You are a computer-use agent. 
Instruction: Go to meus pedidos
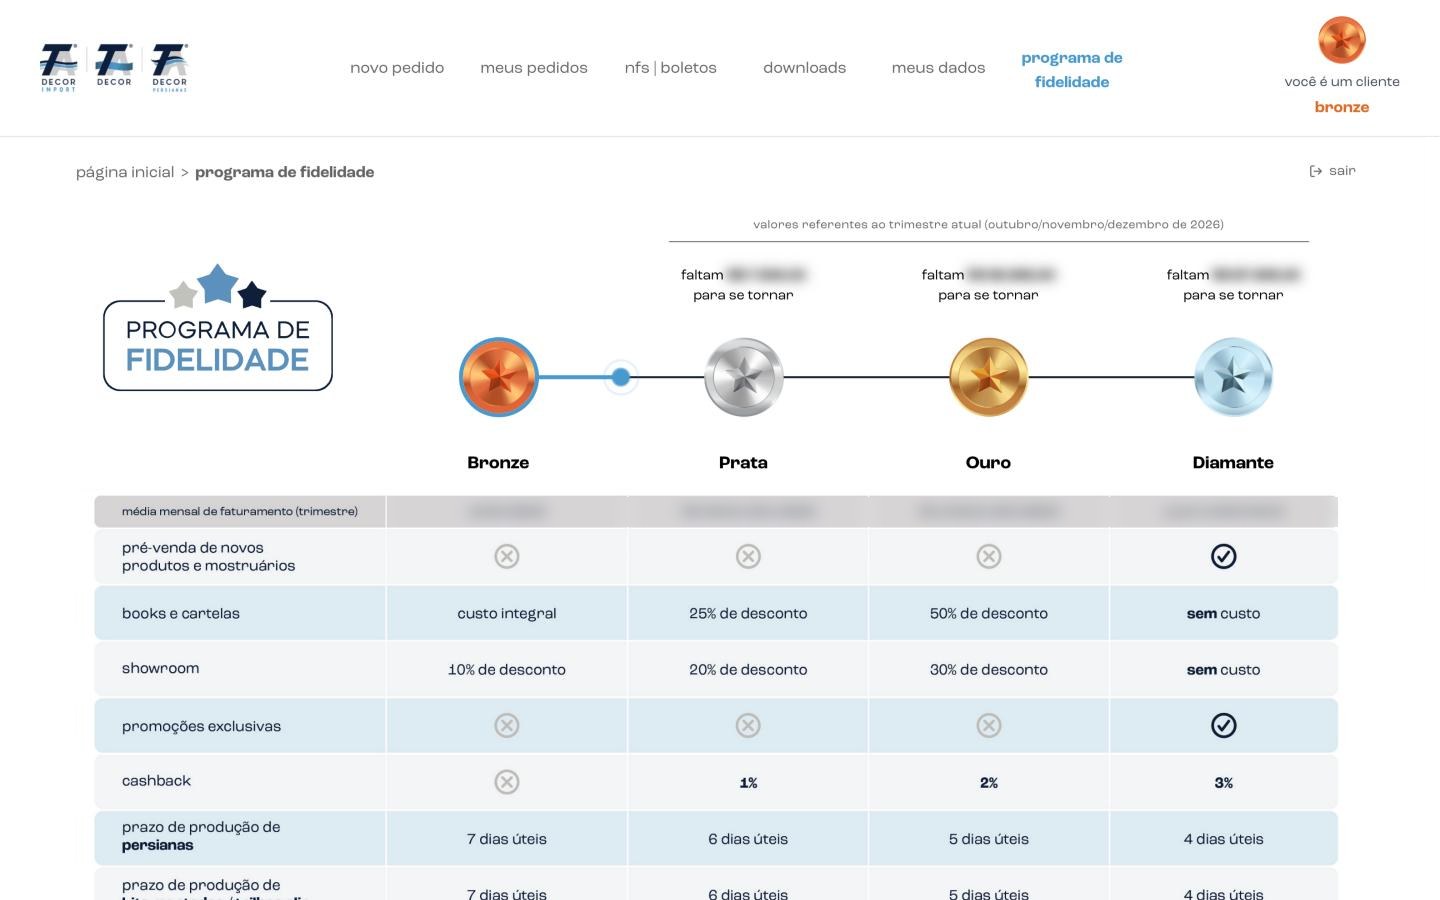[x=534, y=68]
